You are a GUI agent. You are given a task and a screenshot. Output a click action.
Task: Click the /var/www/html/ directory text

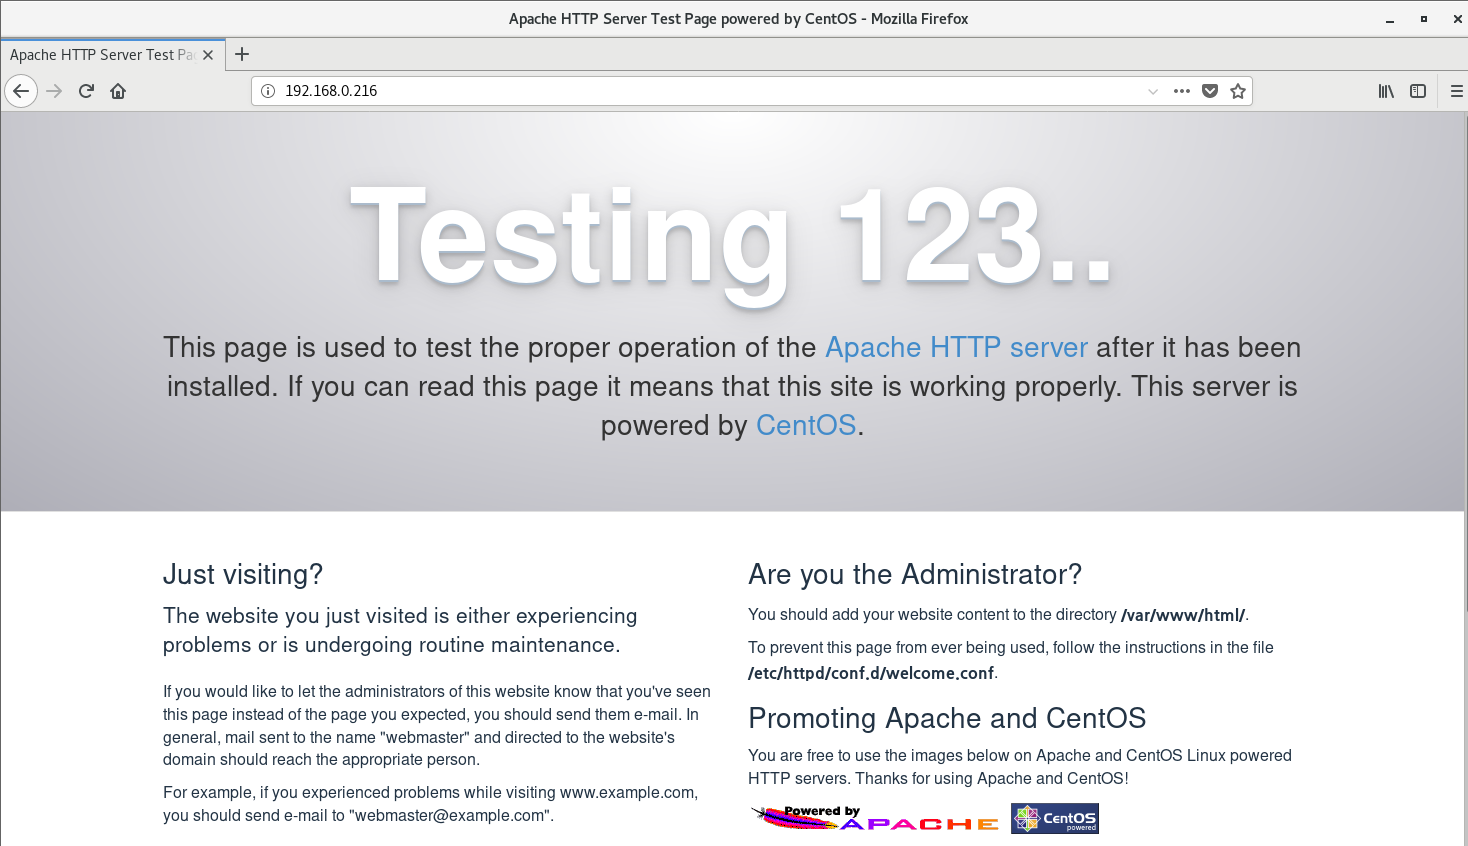(1183, 615)
